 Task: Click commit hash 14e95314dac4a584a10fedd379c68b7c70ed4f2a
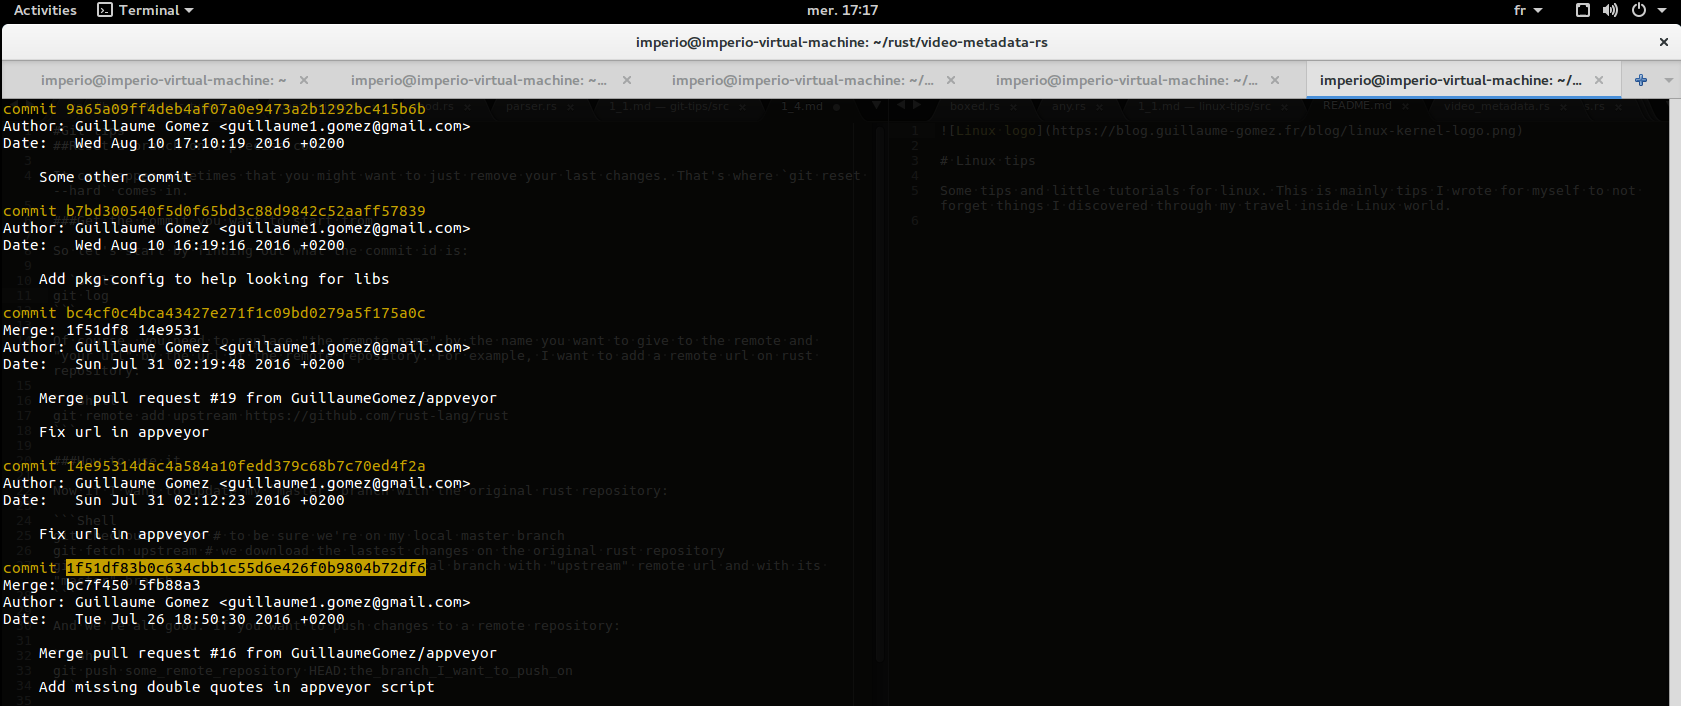246,466
